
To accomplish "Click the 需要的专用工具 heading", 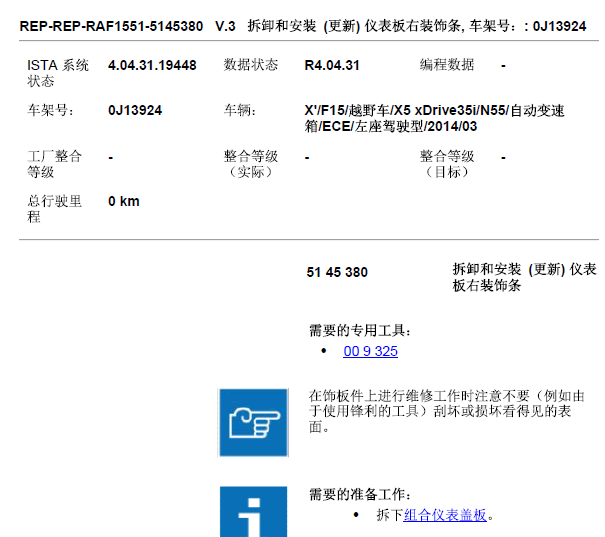I will click(x=360, y=331).
